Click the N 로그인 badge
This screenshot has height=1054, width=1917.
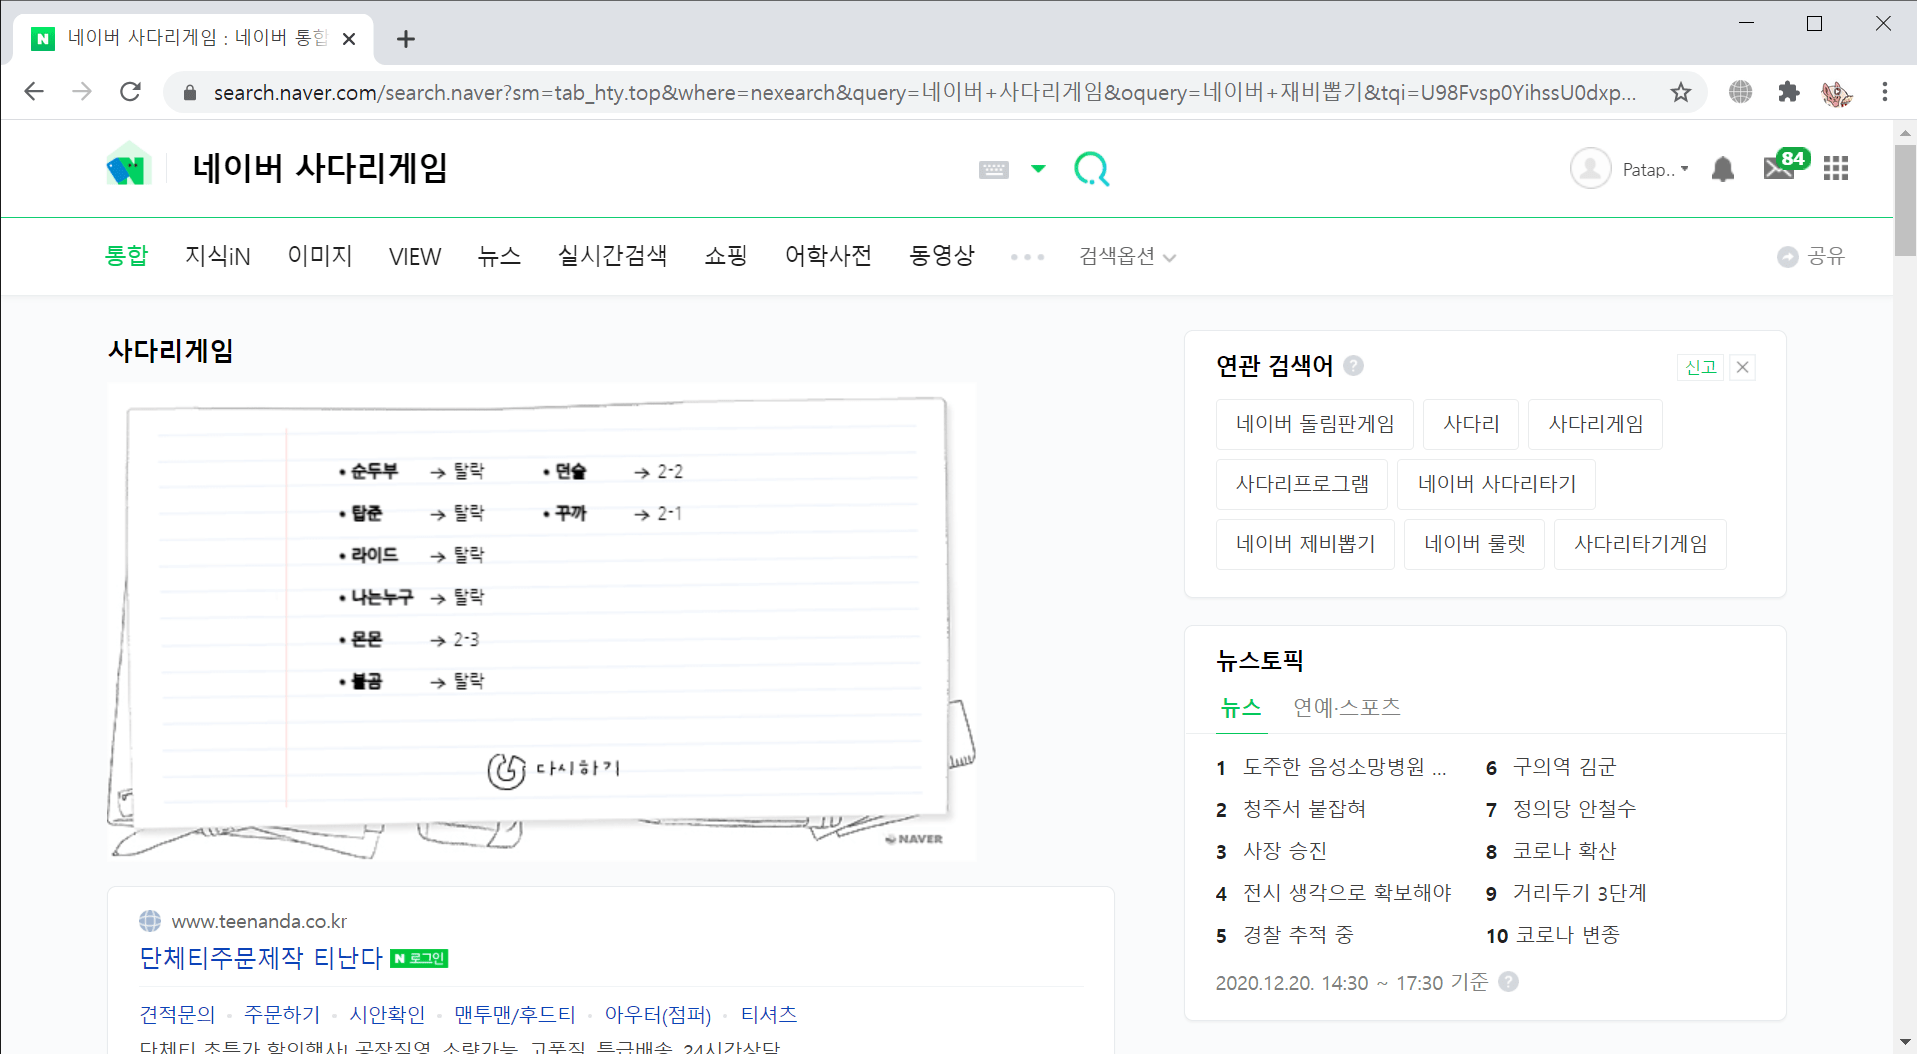tap(419, 958)
